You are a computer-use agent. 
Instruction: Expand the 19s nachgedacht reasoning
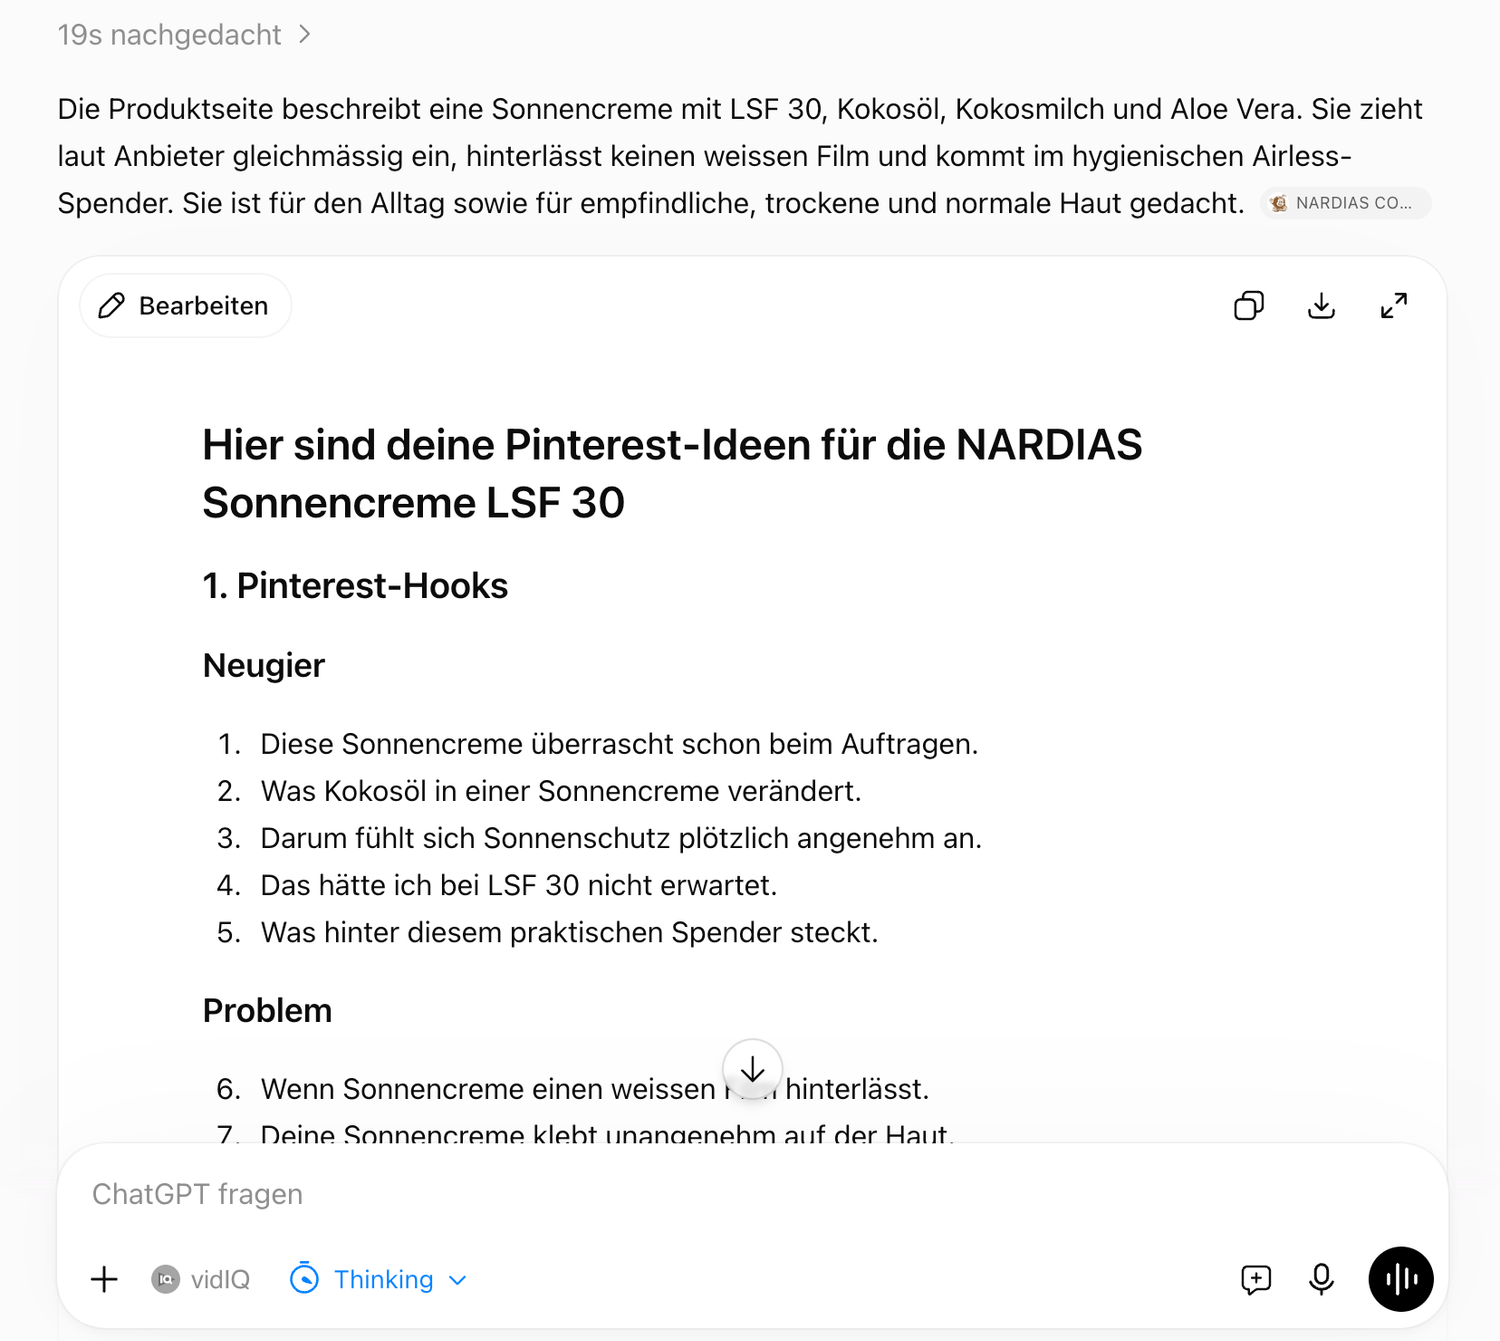coord(184,35)
